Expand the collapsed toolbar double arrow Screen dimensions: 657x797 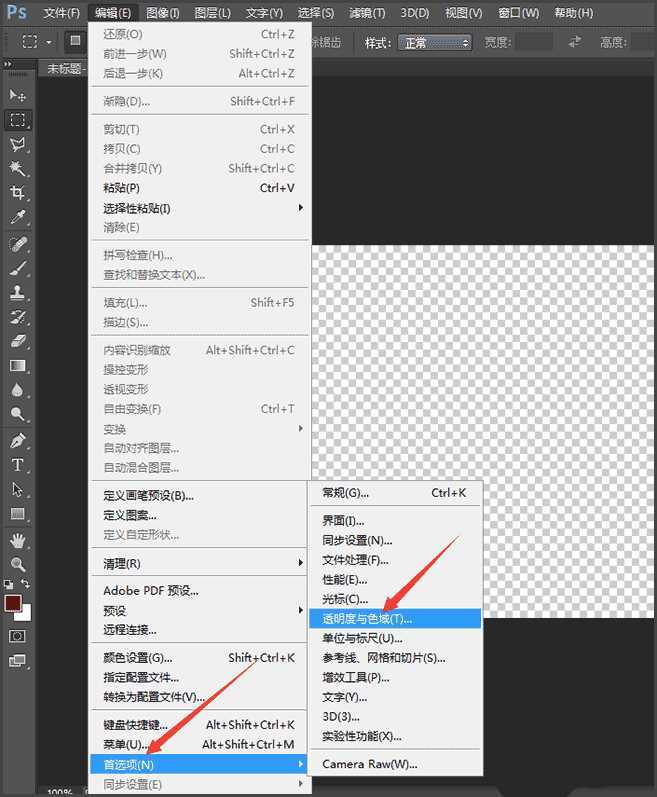point(8,64)
